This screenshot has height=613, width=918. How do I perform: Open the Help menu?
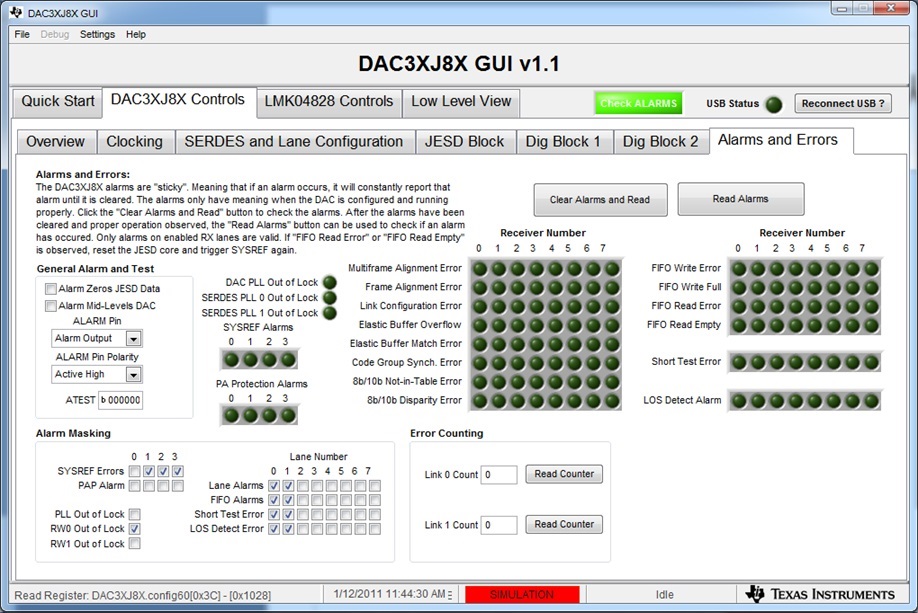(136, 35)
